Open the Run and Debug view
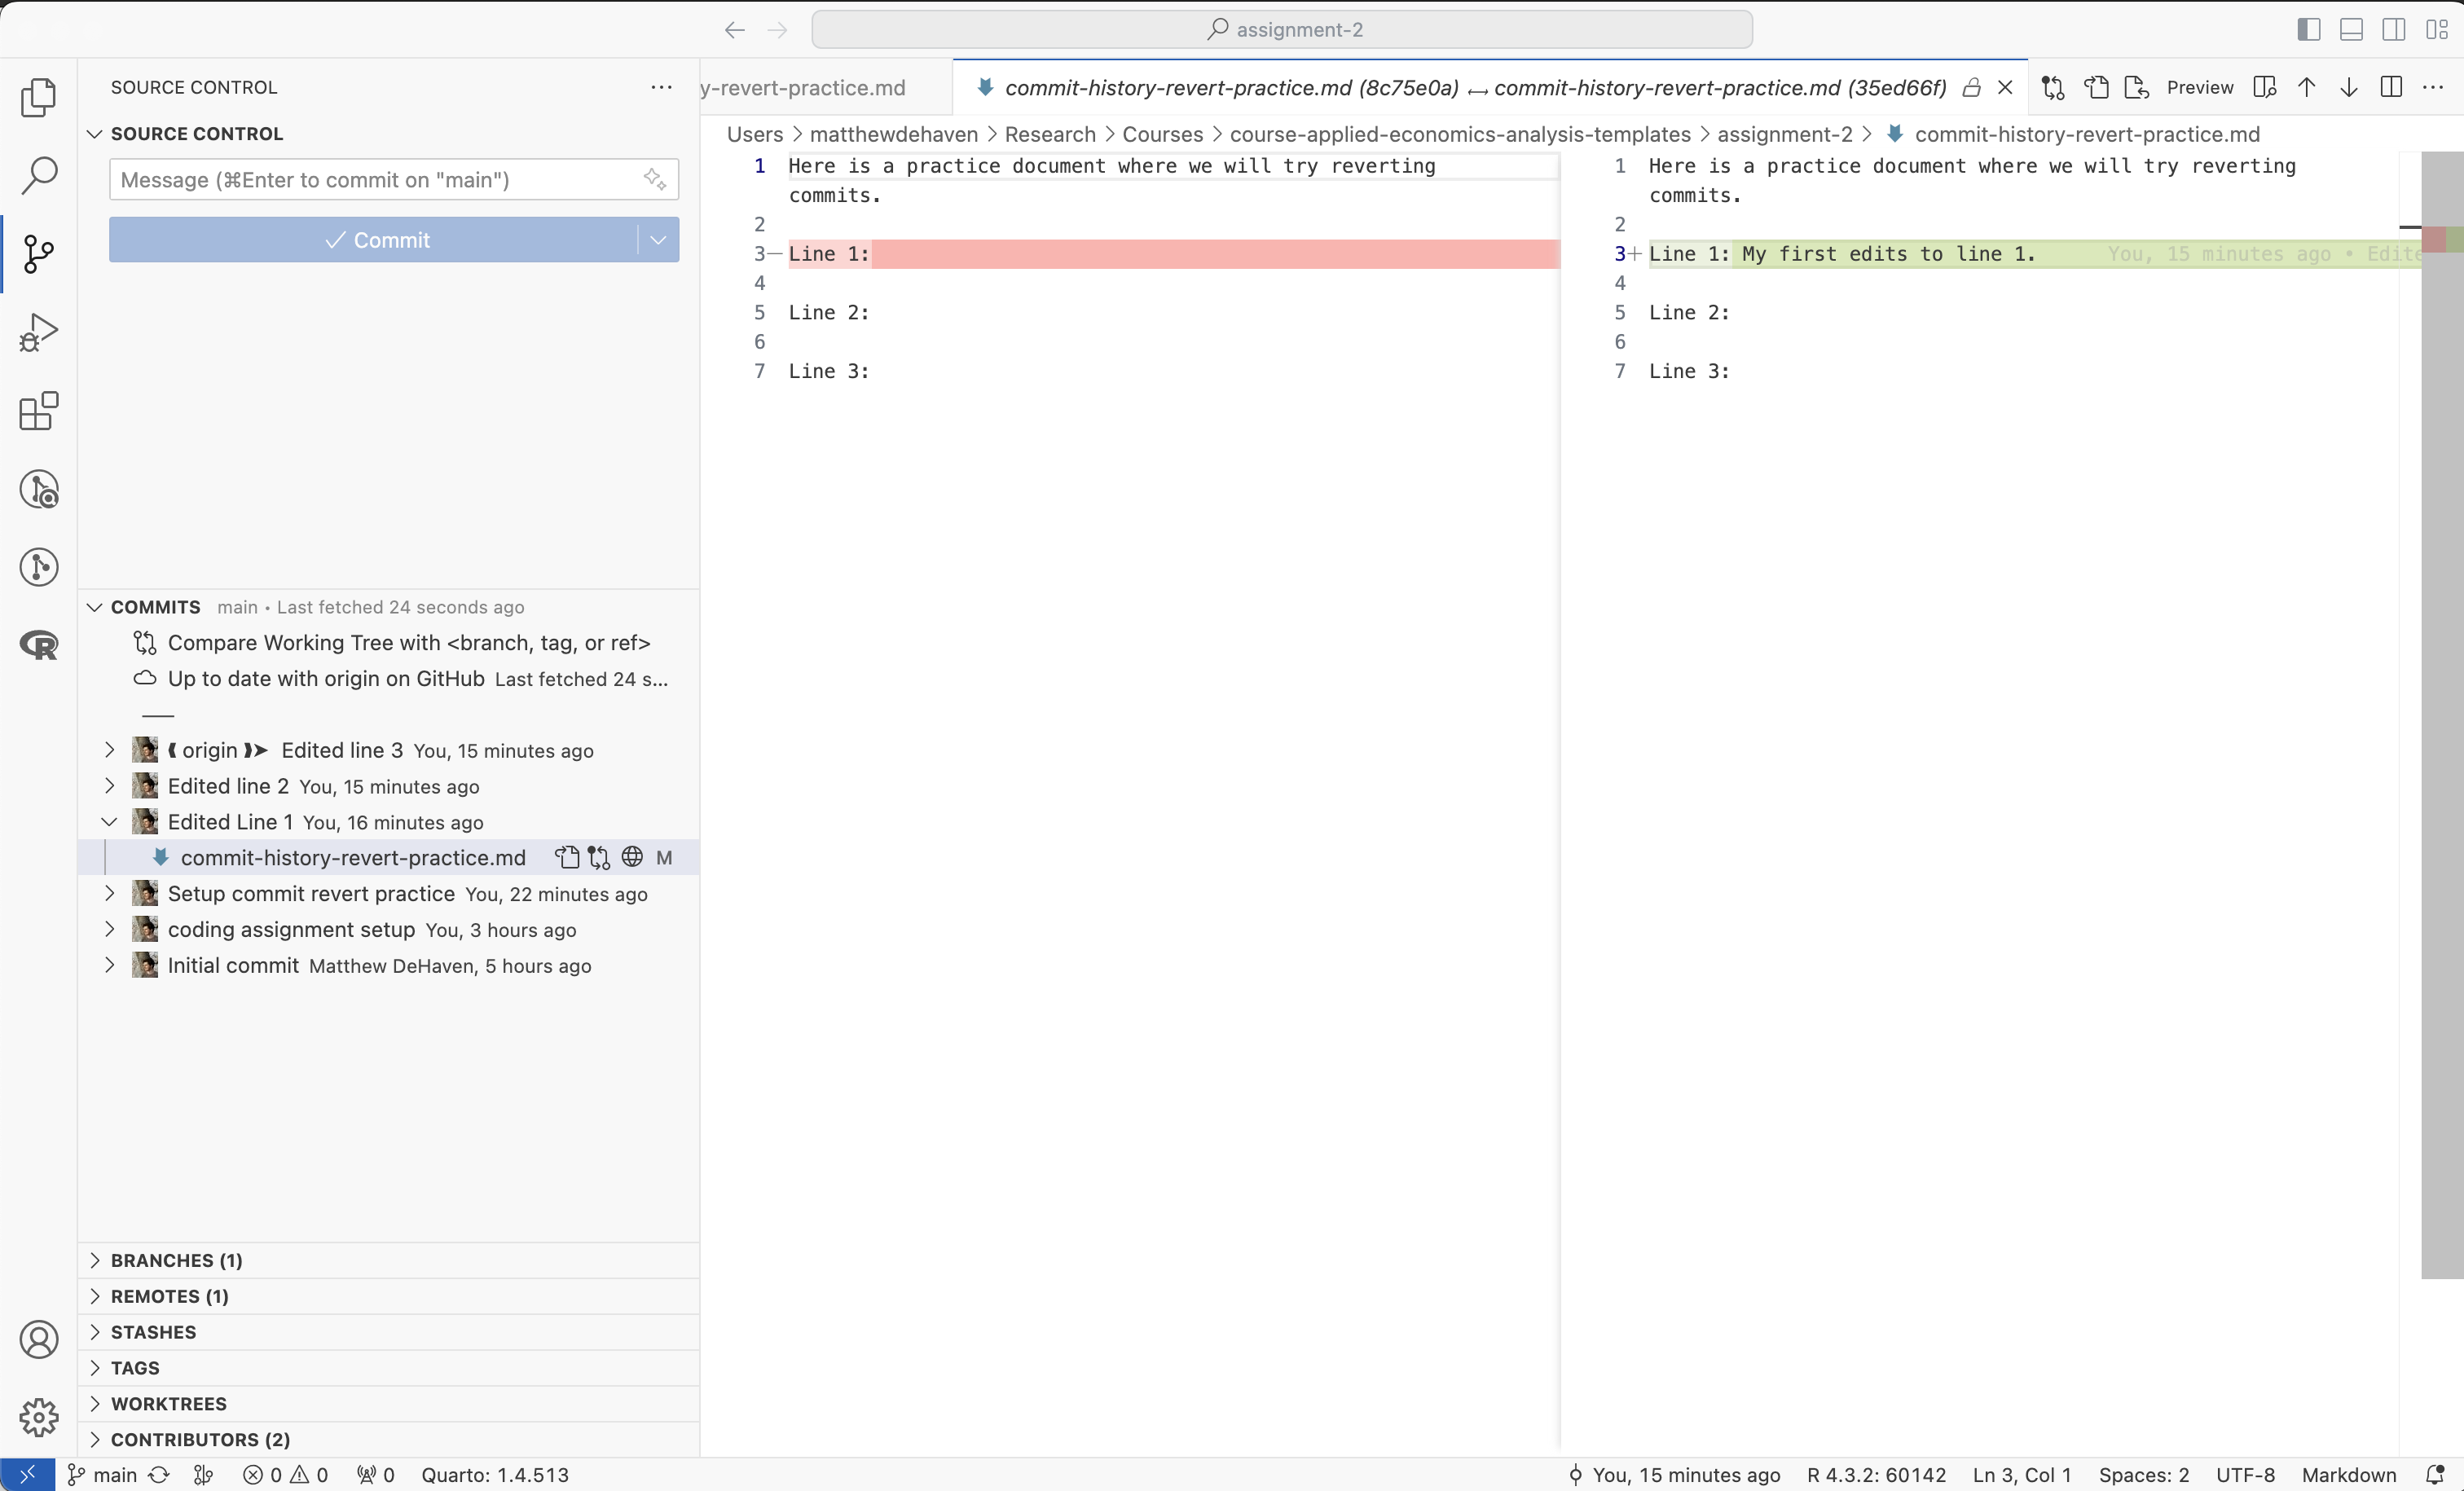 [39, 332]
